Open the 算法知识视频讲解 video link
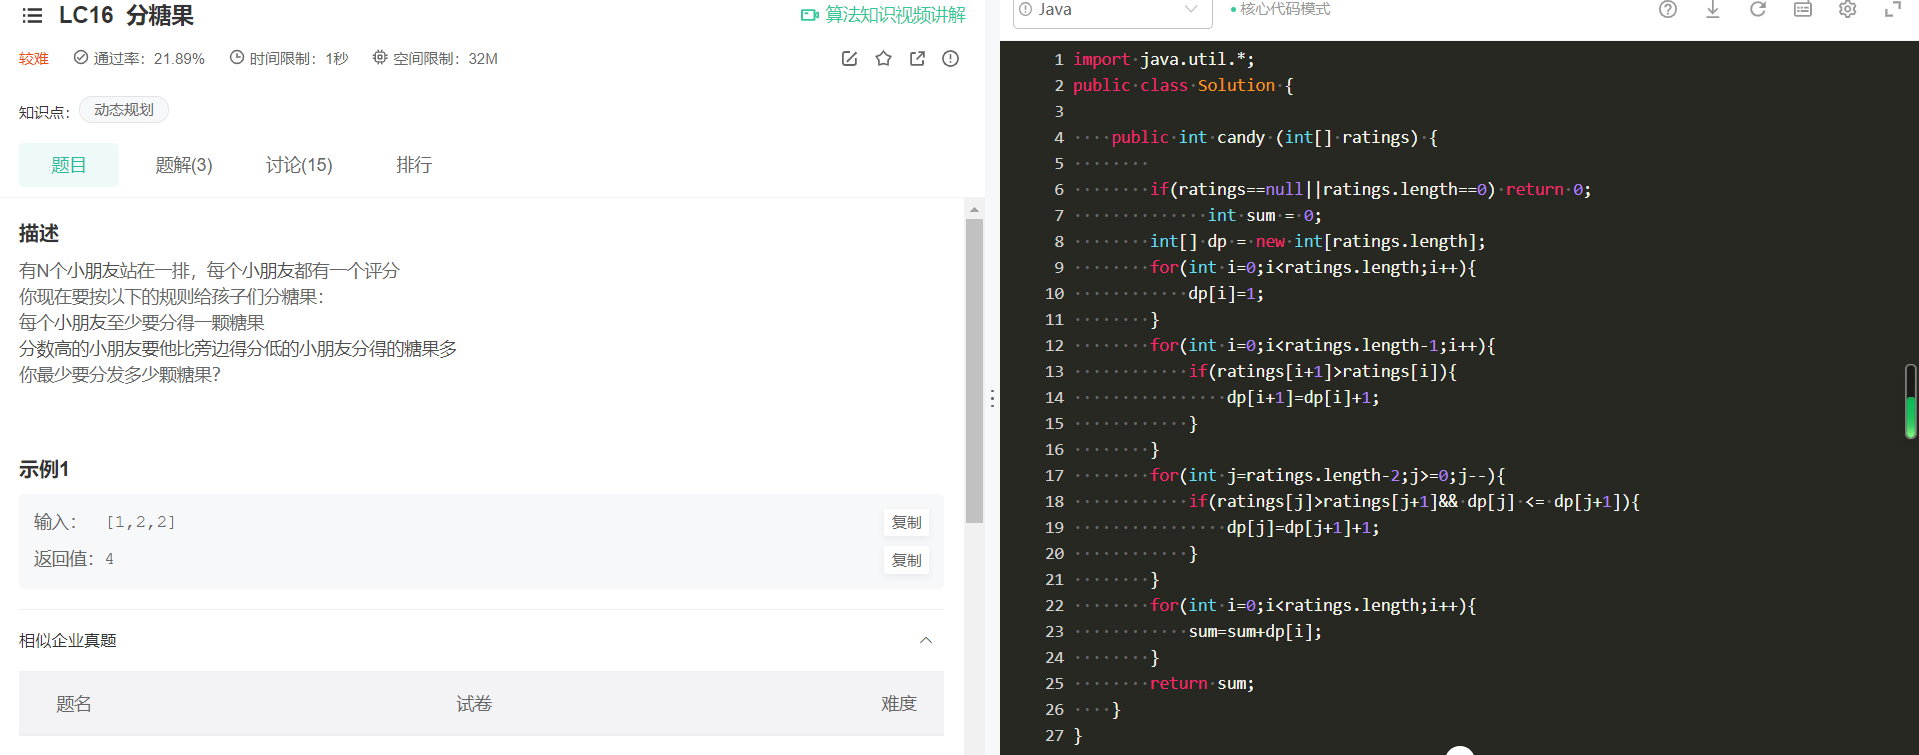The image size is (1919, 755). point(883,15)
